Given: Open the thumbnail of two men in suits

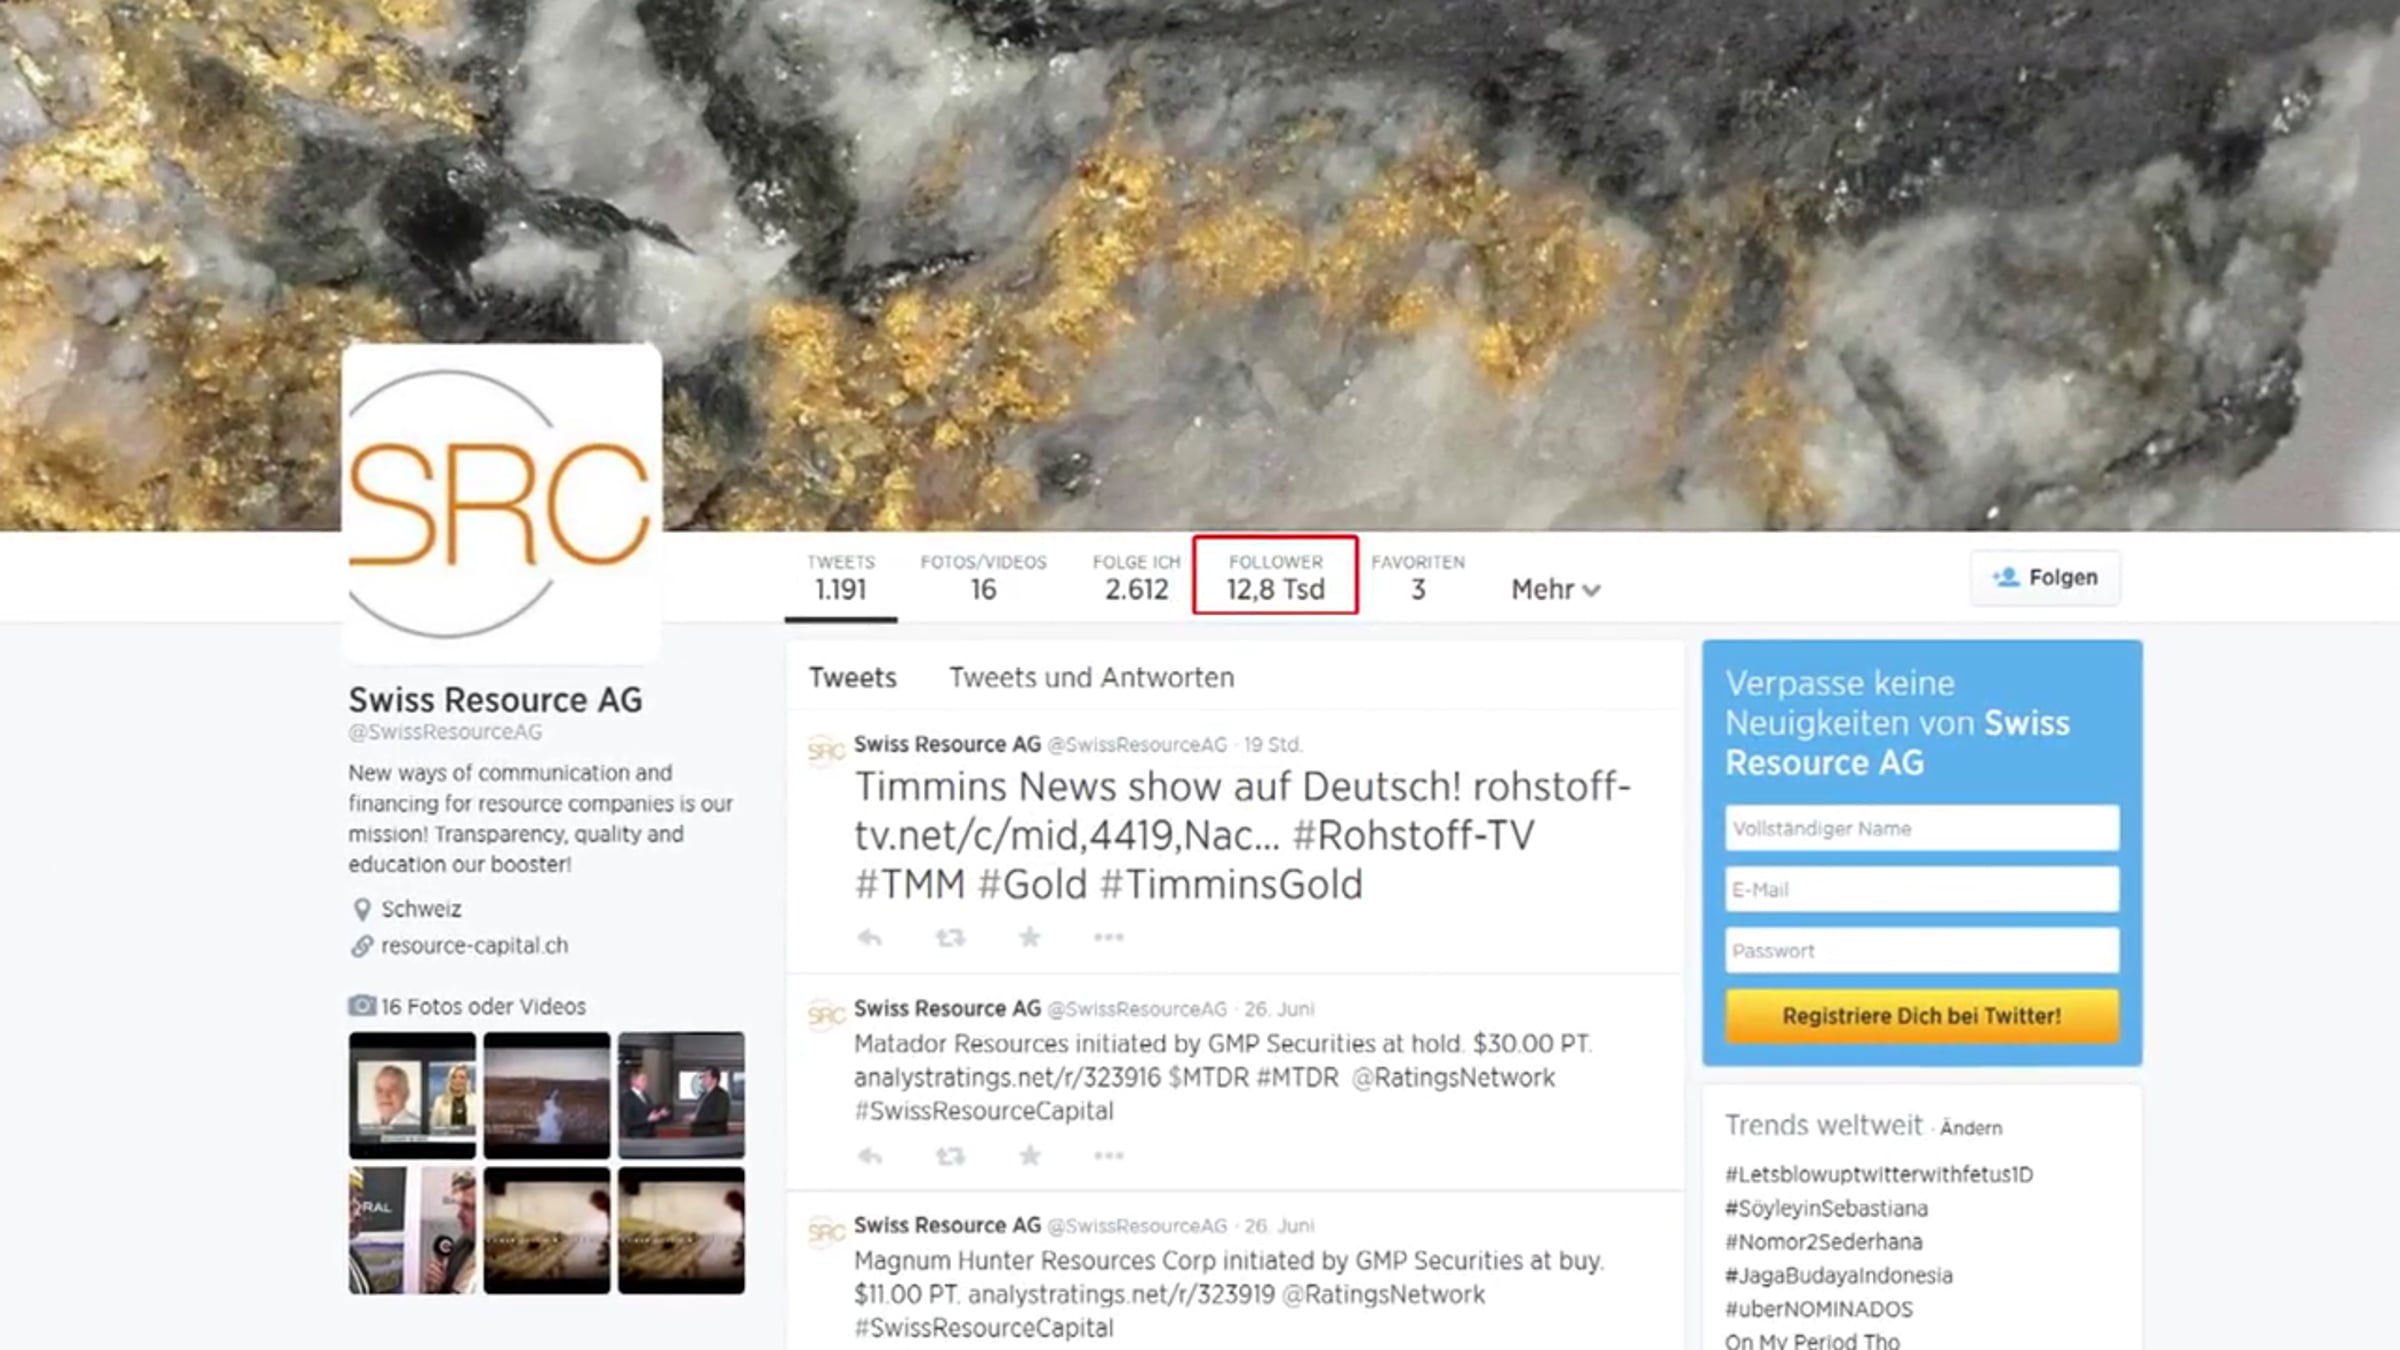Looking at the screenshot, I should coord(681,1095).
